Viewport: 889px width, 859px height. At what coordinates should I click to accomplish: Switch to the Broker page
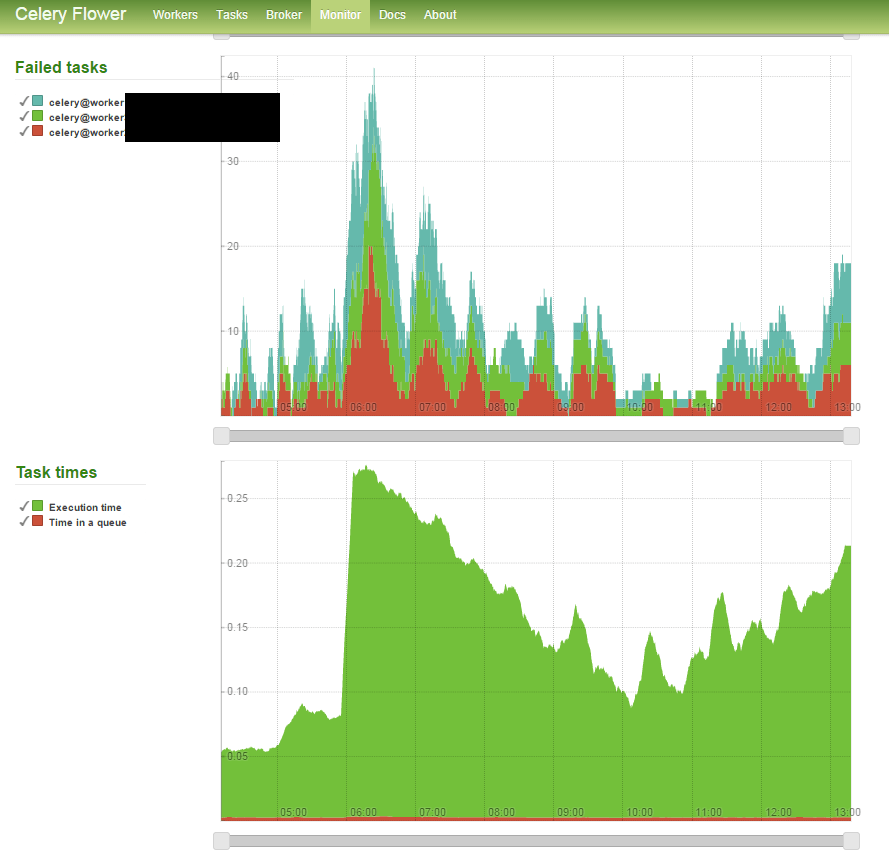pos(283,15)
